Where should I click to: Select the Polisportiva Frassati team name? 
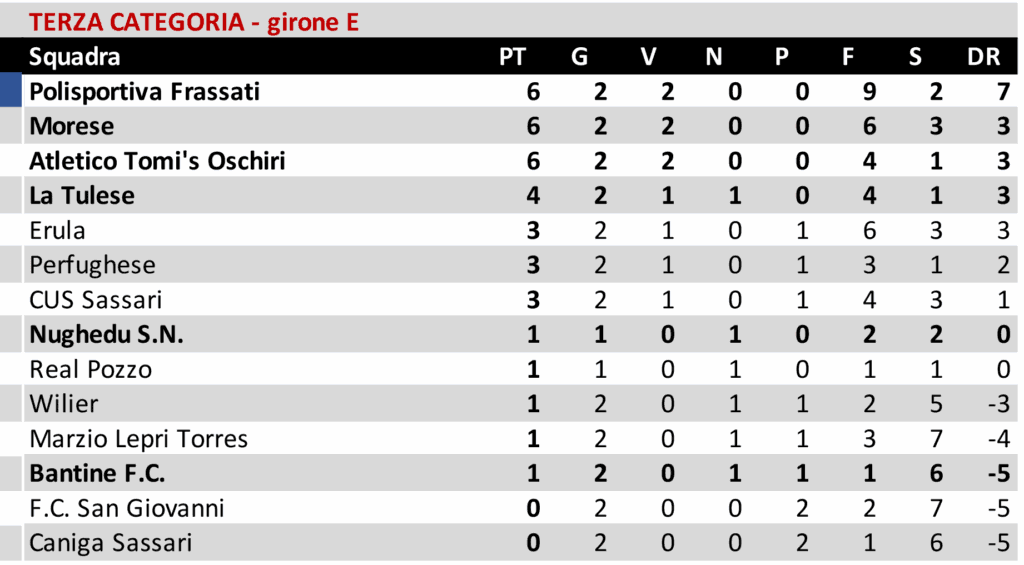tap(145, 92)
